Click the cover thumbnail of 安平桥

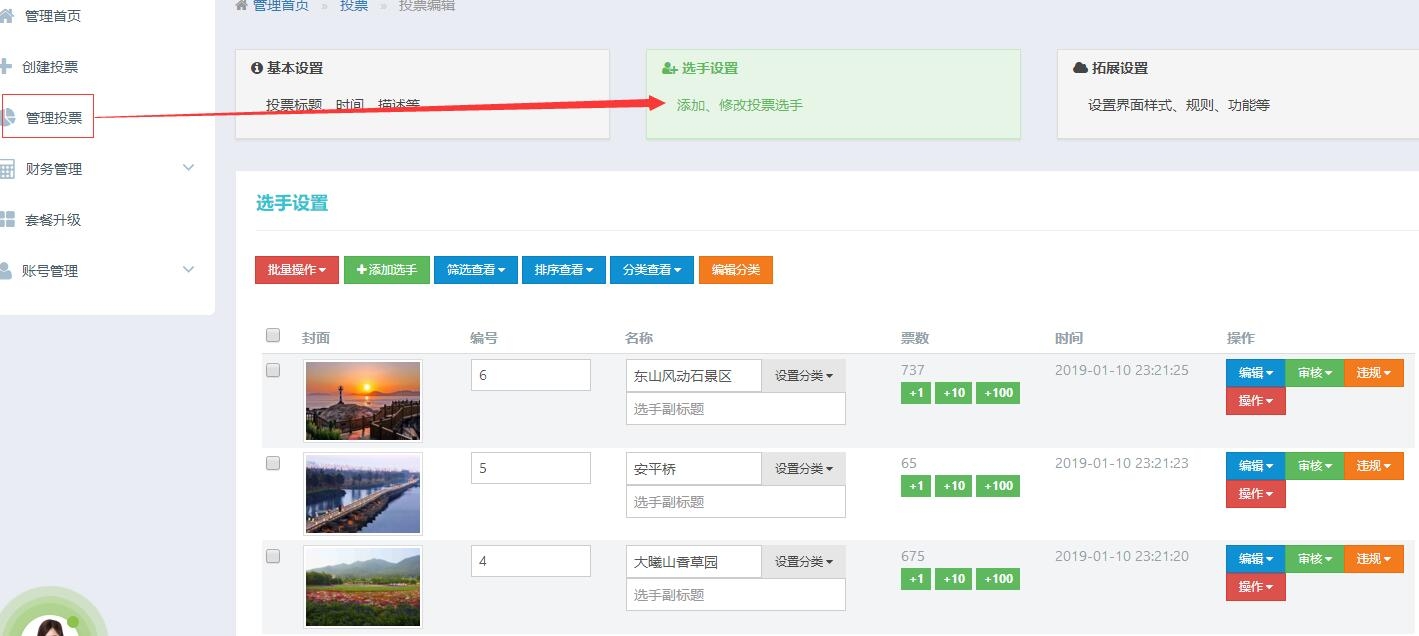pos(362,493)
